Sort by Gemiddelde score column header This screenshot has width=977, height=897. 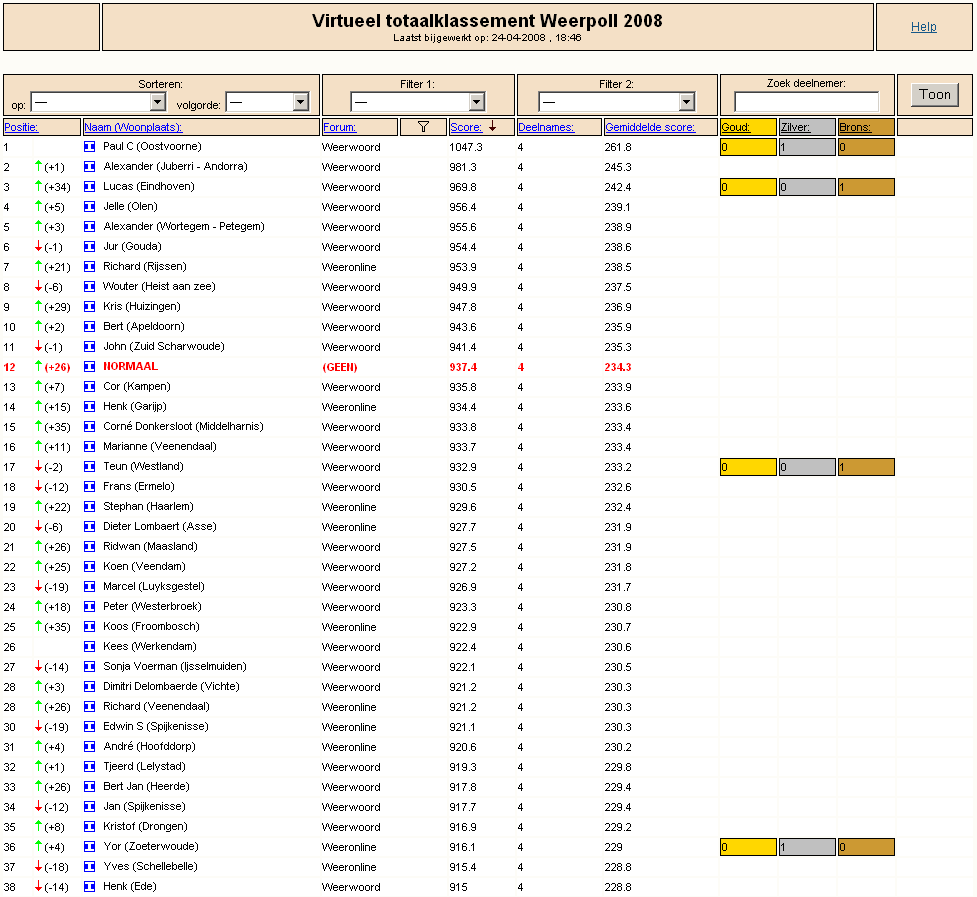click(x=650, y=127)
